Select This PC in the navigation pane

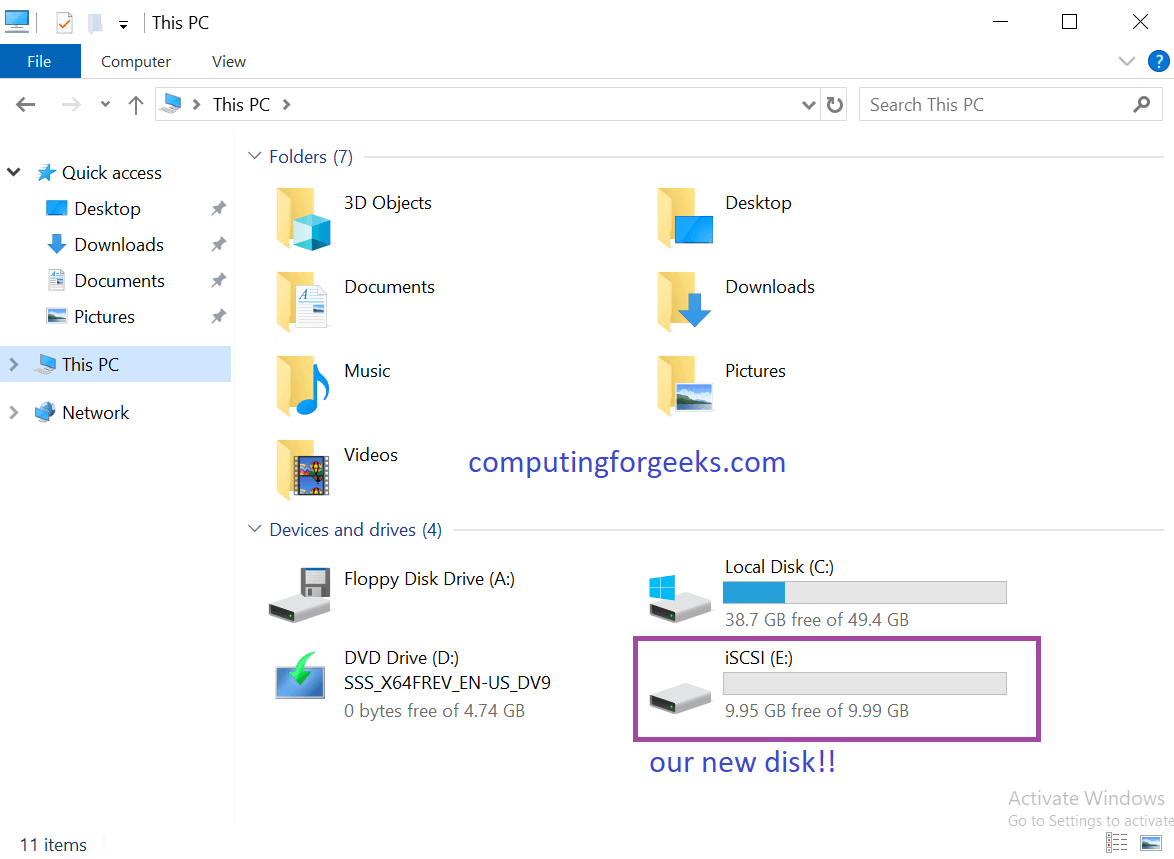click(90, 365)
